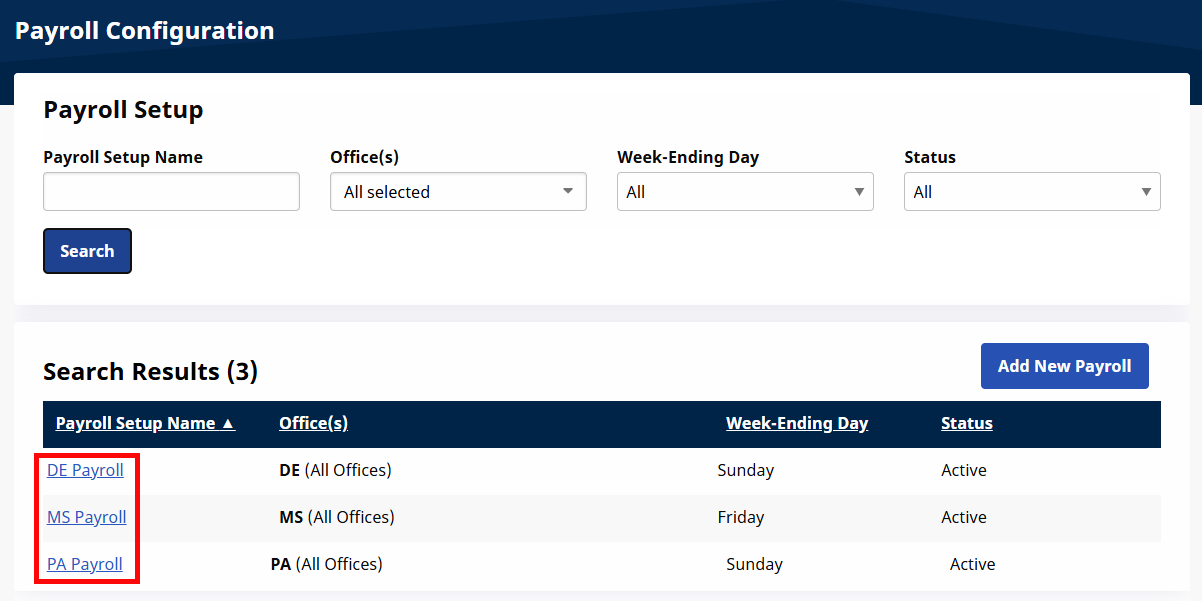1202x601 pixels.
Task: Select the PA (All Offices) cell
Action: pos(326,564)
